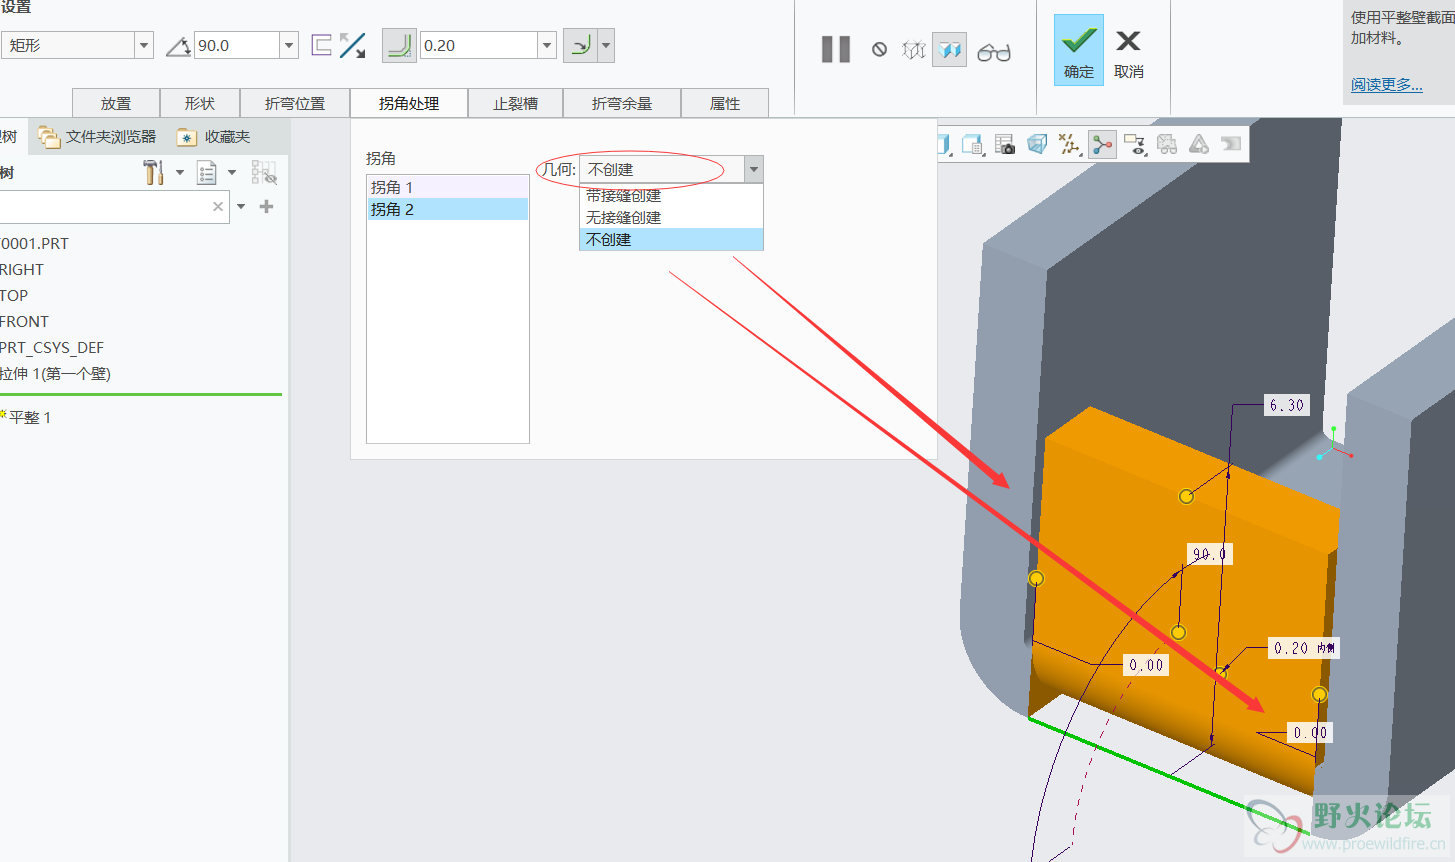Click the favorites star folder icon

[186, 137]
